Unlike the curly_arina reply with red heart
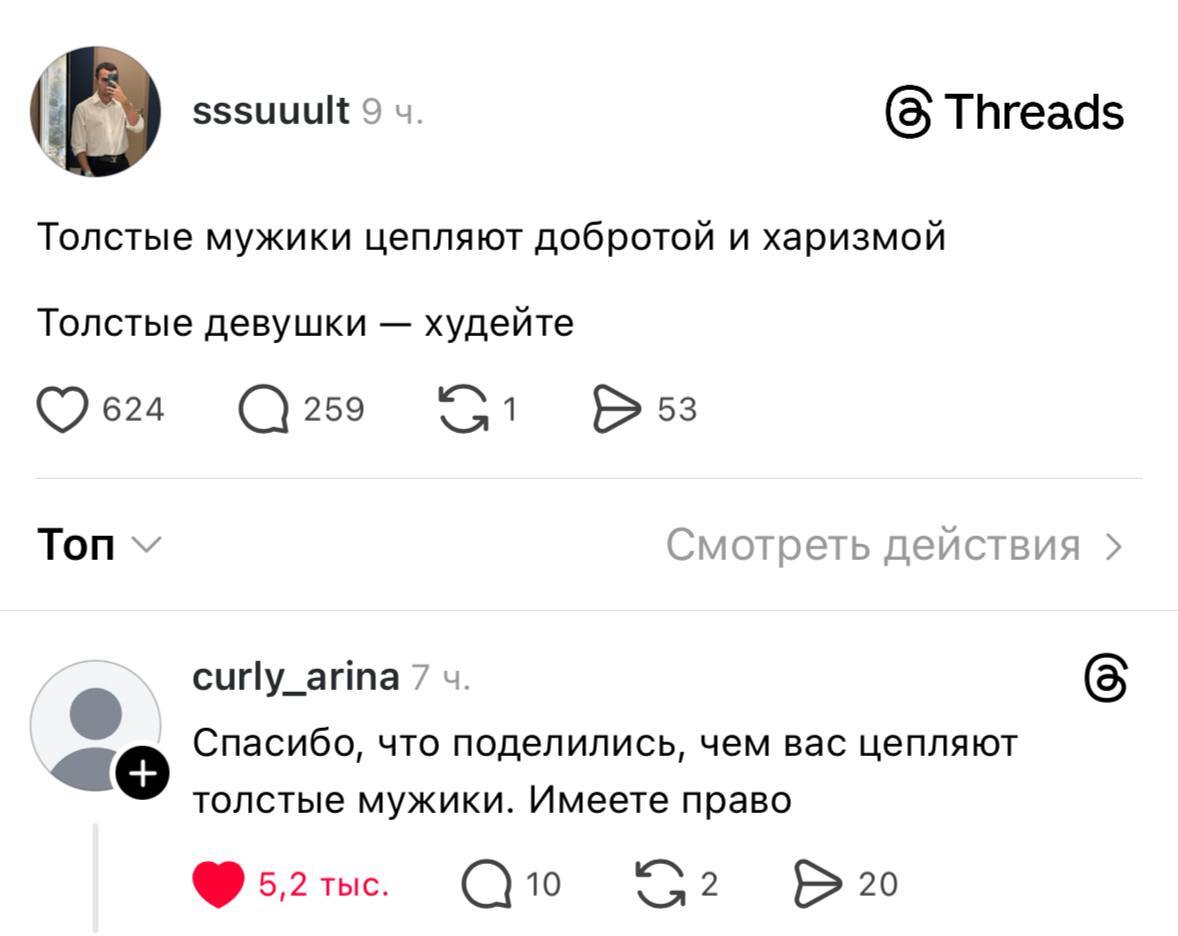The height and width of the screenshot is (936, 1178). click(x=216, y=884)
